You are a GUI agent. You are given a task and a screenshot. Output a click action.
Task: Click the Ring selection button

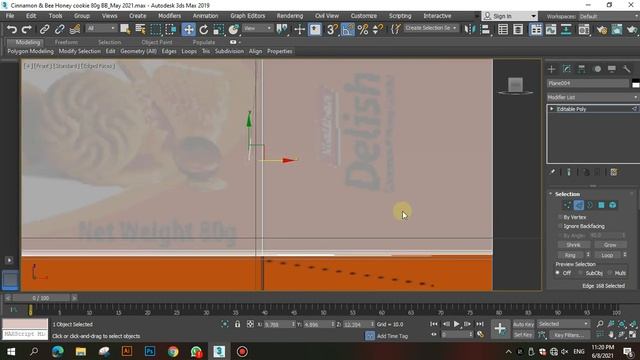(570, 255)
